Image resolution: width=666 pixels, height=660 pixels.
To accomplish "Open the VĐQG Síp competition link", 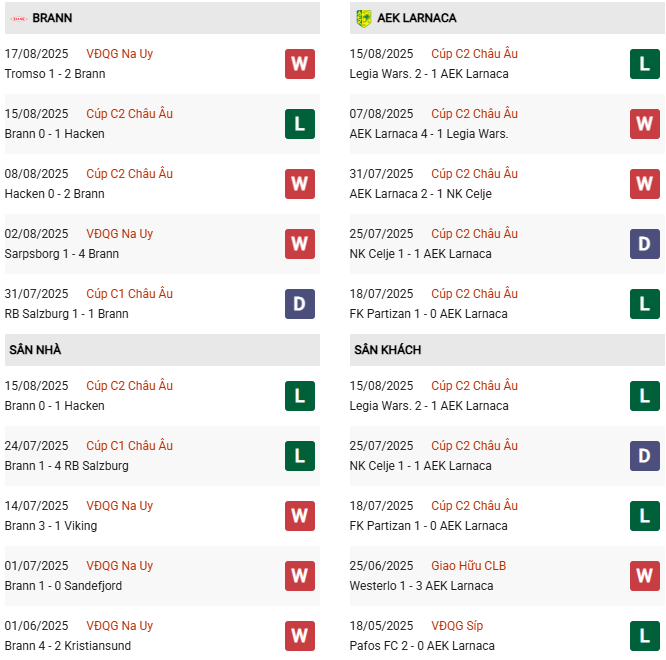I will (x=457, y=626).
